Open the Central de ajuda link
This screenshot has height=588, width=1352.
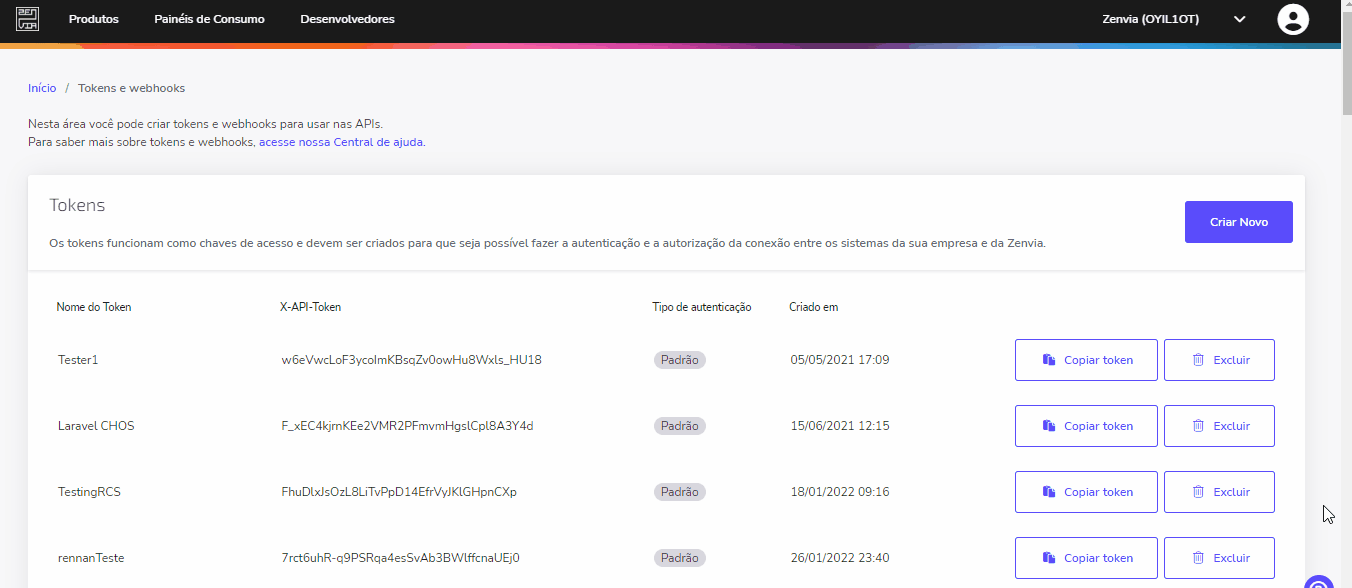pos(341,142)
